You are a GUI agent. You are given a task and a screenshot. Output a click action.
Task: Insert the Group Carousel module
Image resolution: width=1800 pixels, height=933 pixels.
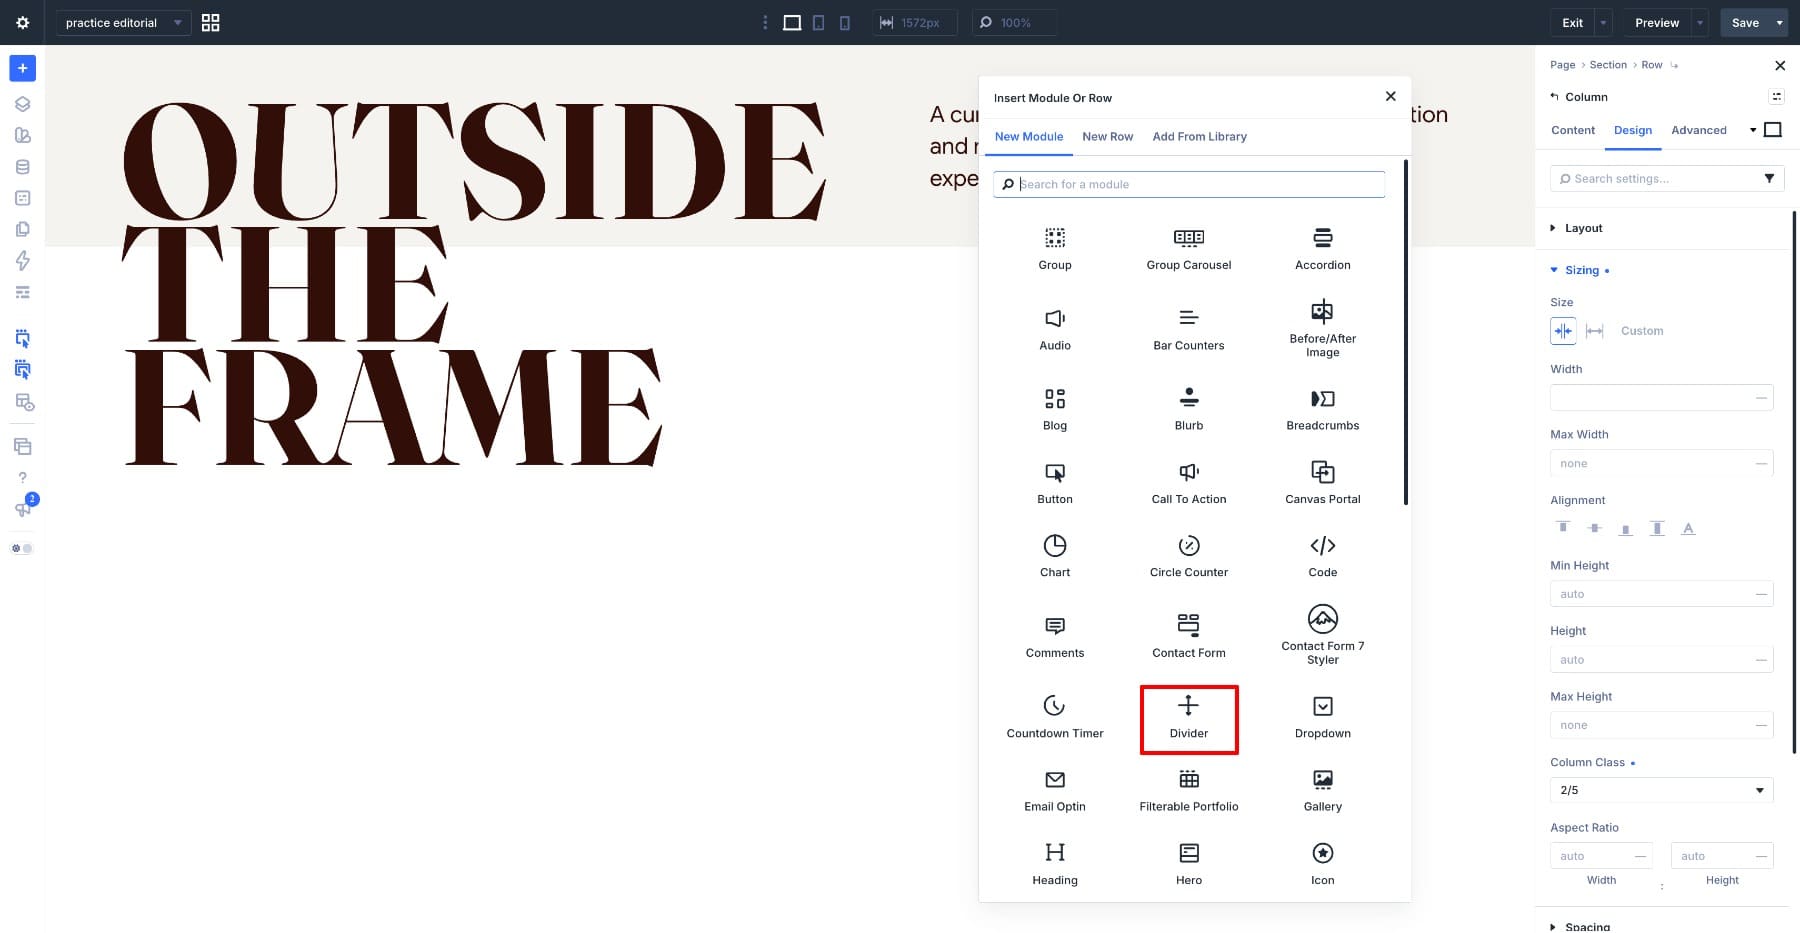(1188, 249)
